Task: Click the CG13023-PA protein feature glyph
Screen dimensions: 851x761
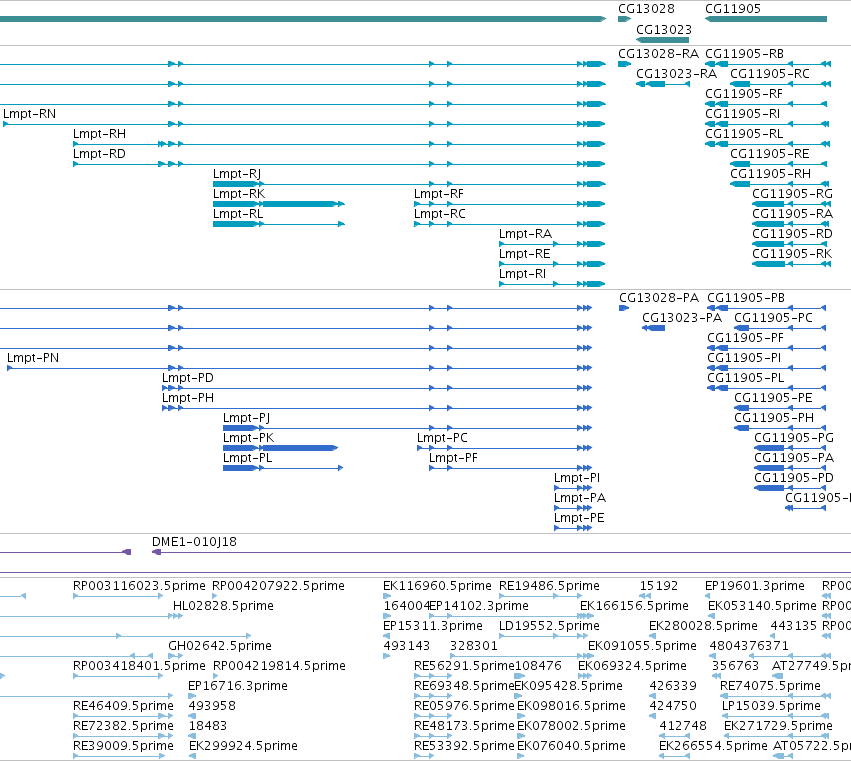Action: pyautogui.click(x=653, y=328)
